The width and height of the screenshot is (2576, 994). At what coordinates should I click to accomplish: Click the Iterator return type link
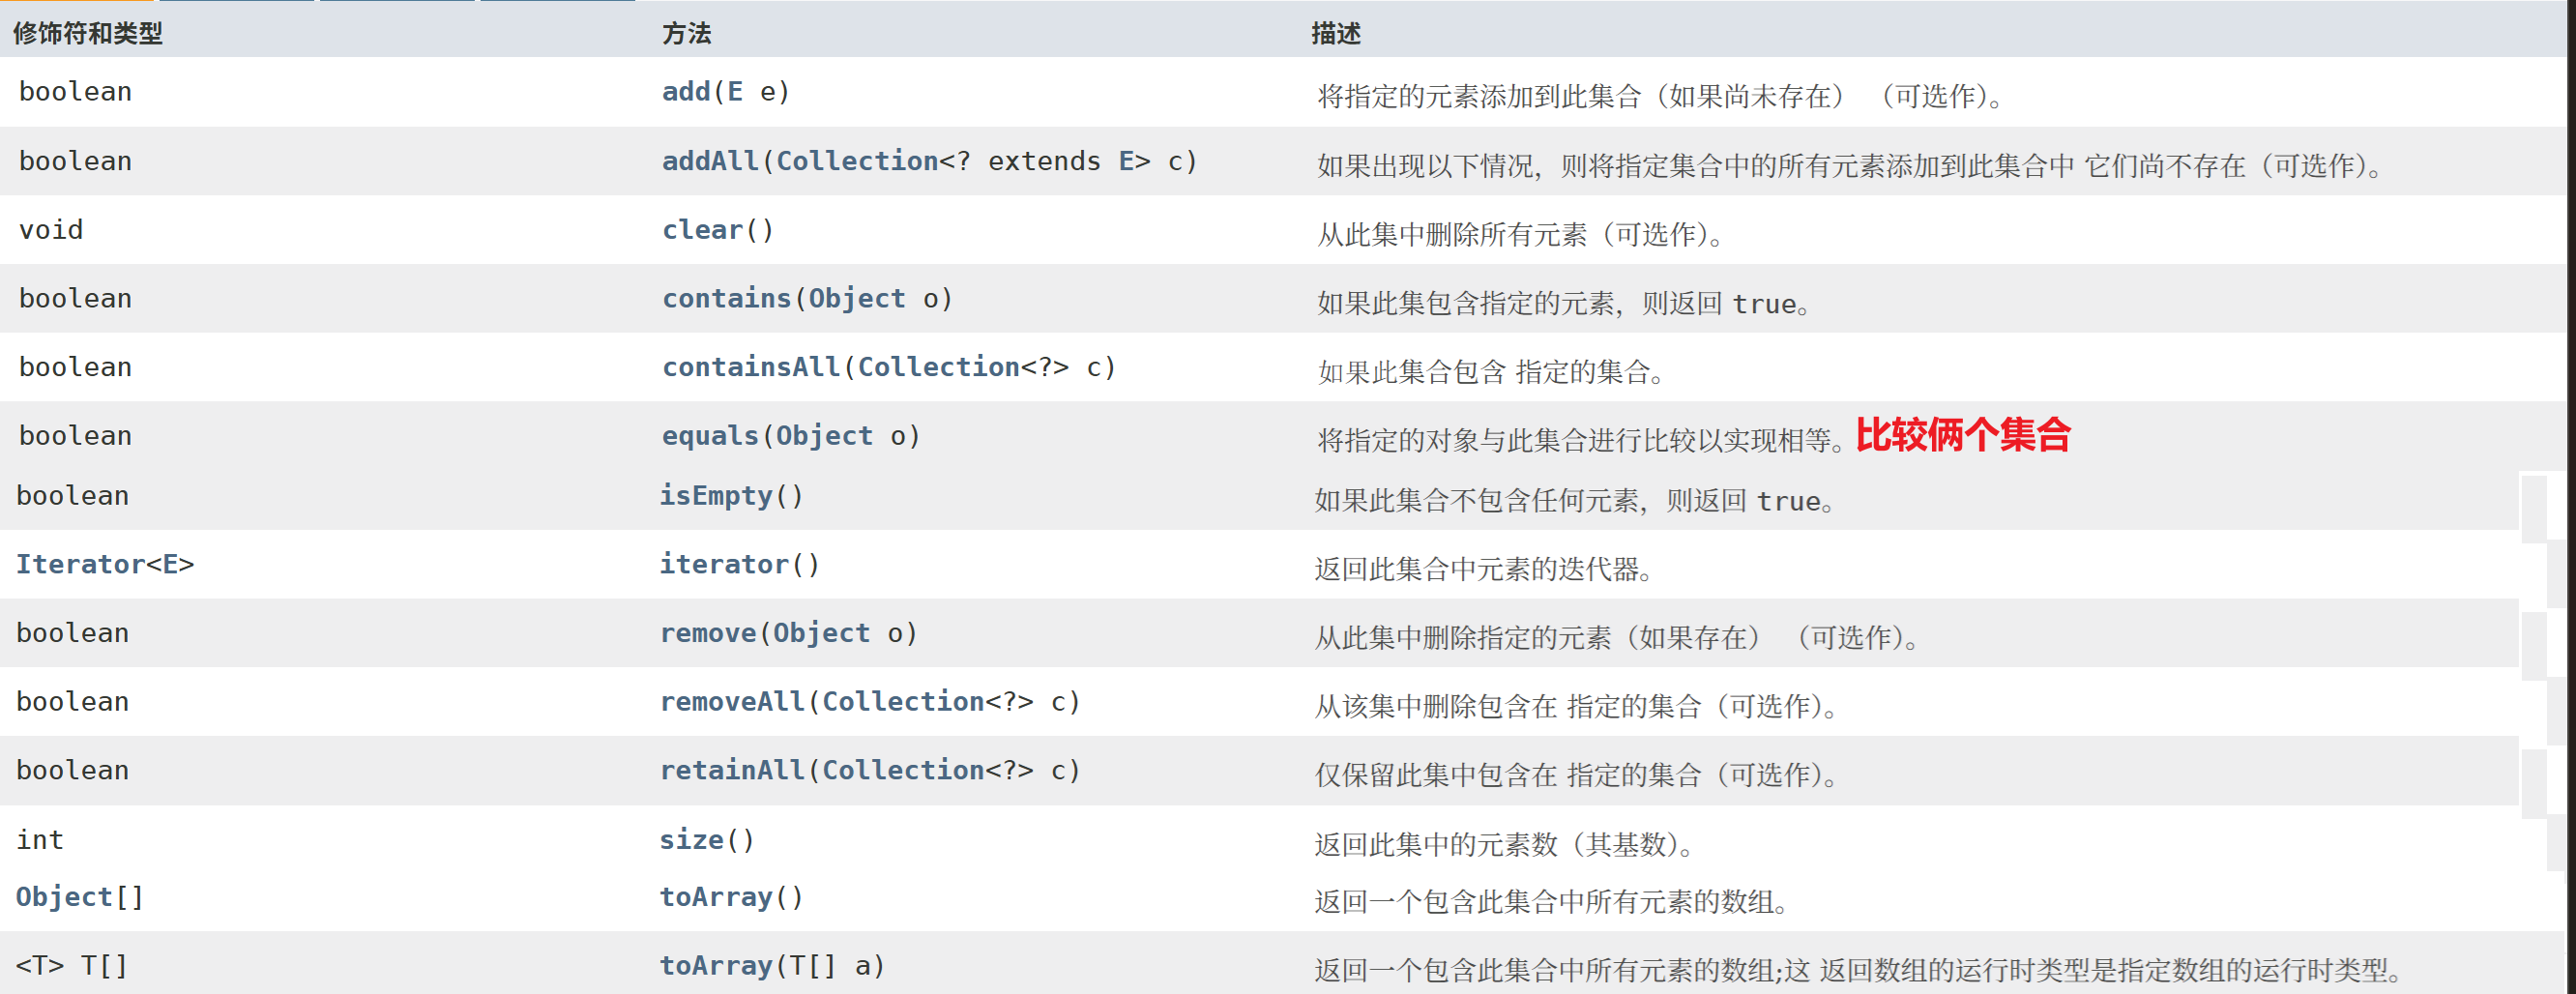point(80,564)
